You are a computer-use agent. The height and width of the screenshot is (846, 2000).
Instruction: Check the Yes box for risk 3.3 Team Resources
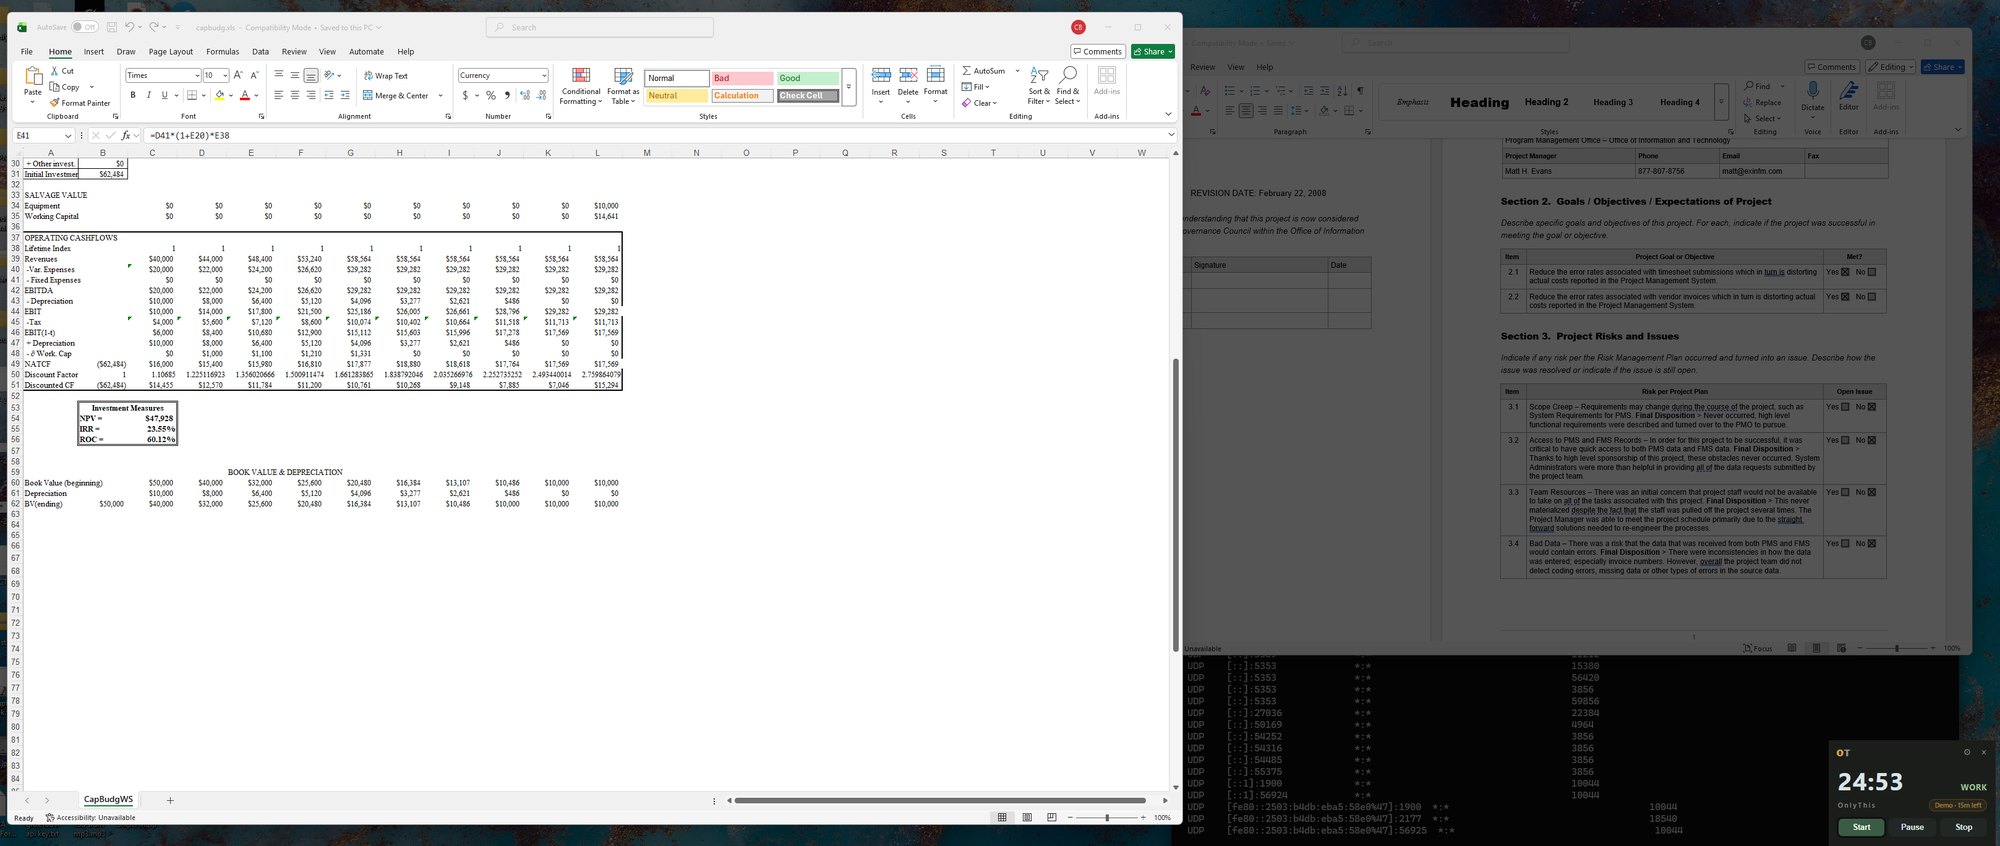point(1845,492)
